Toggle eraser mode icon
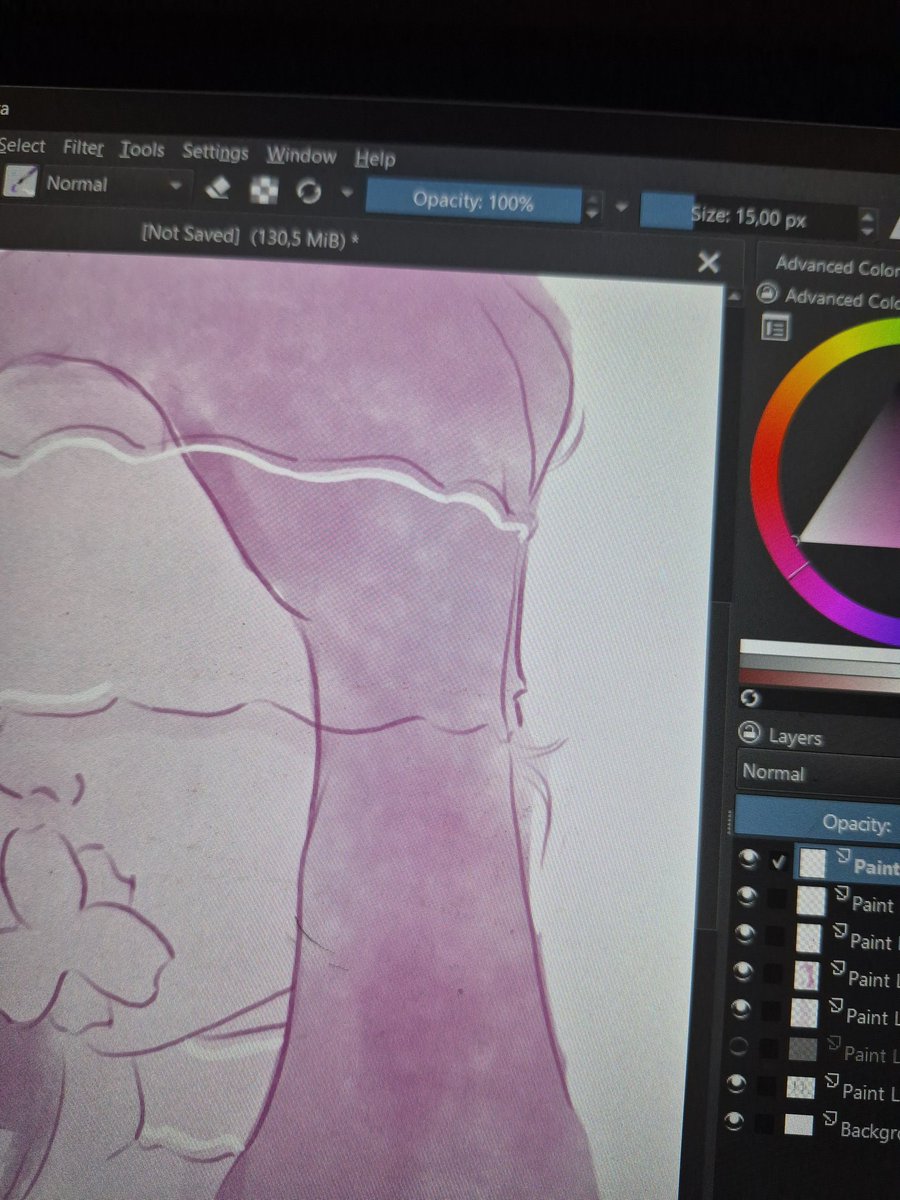The height and width of the screenshot is (1200, 900). coord(219,189)
